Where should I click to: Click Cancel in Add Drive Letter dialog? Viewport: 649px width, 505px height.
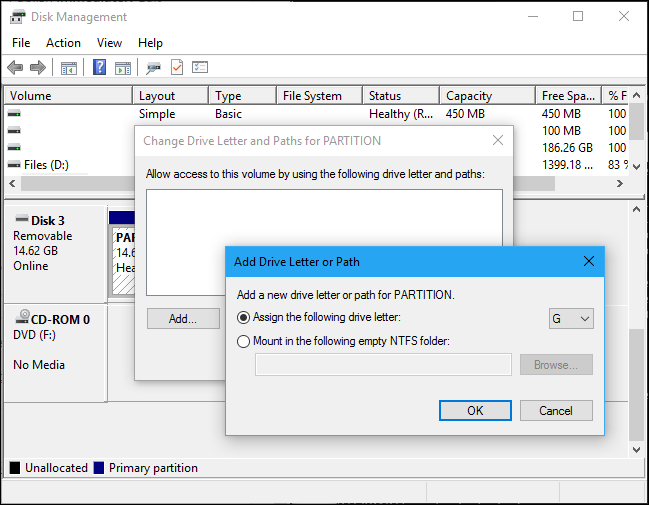pos(556,410)
